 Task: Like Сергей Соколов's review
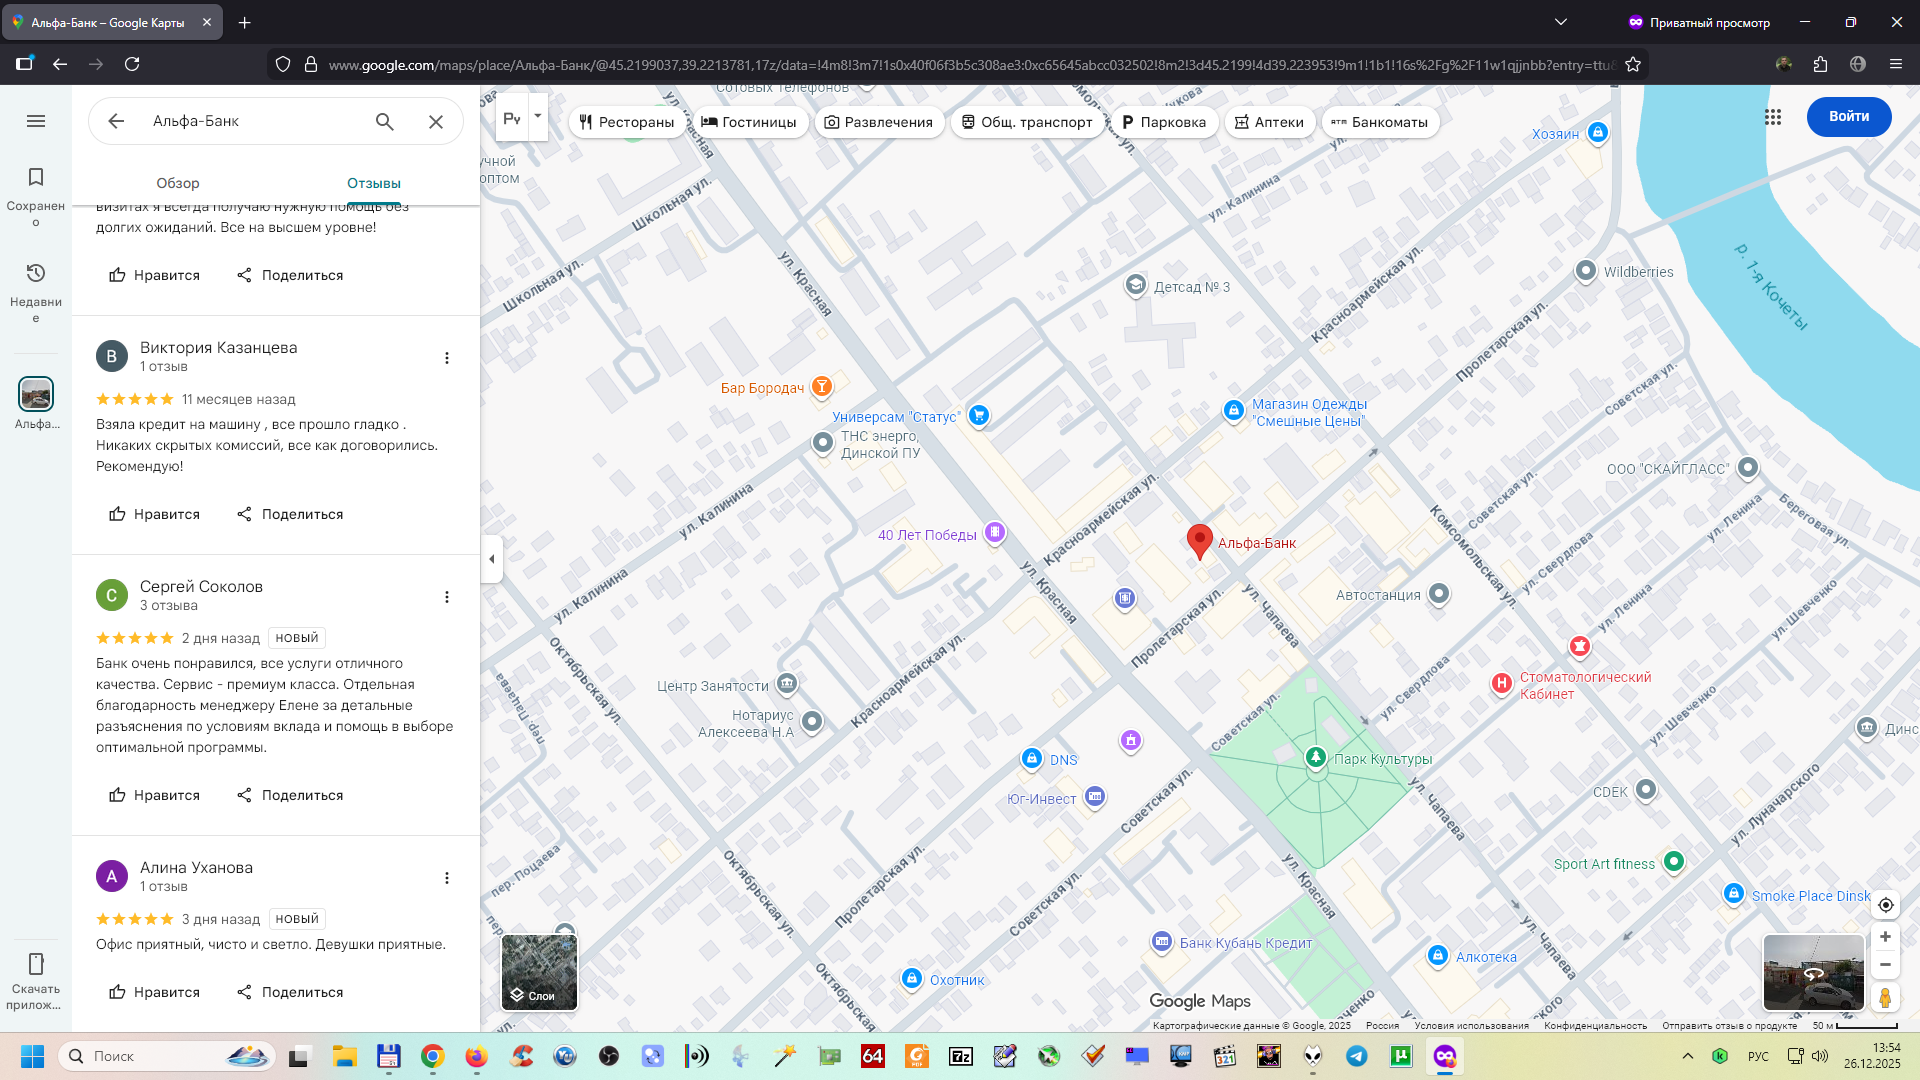(x=154, y=795)
